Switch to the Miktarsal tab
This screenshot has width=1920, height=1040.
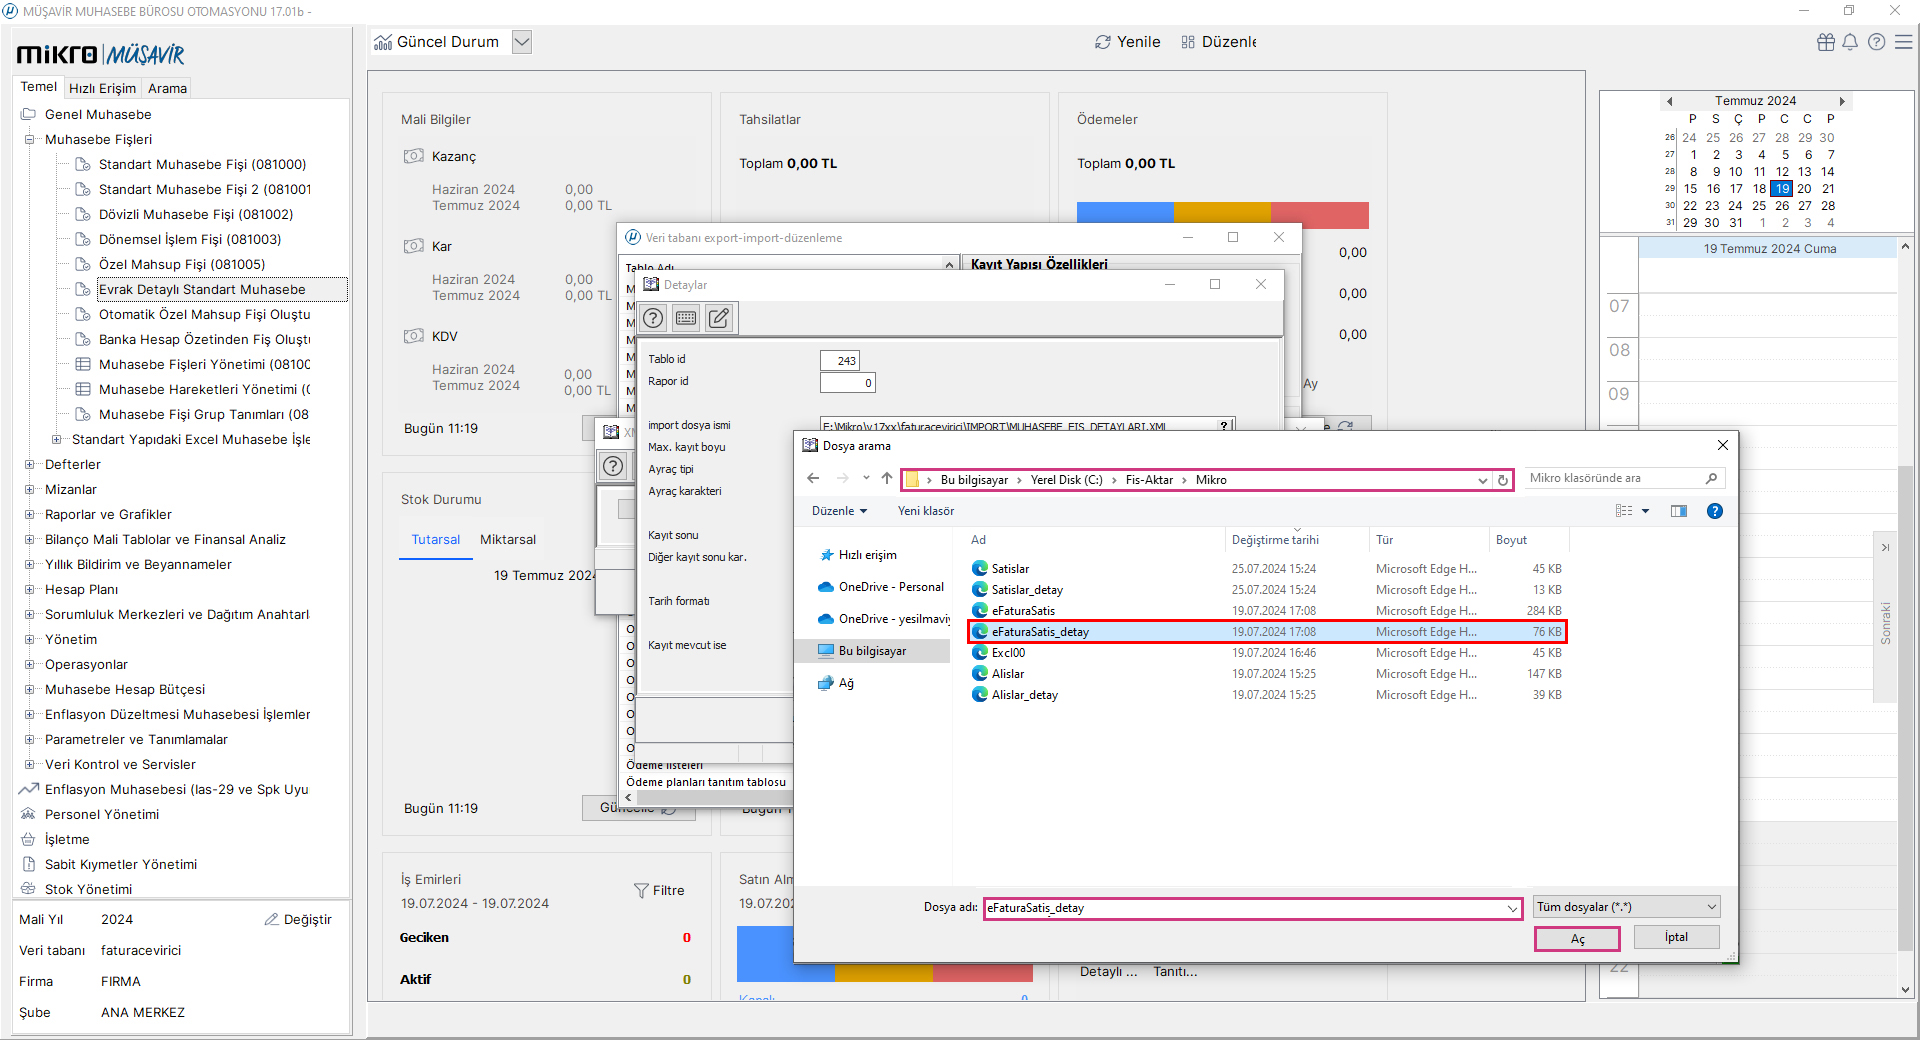coord(507,539)
